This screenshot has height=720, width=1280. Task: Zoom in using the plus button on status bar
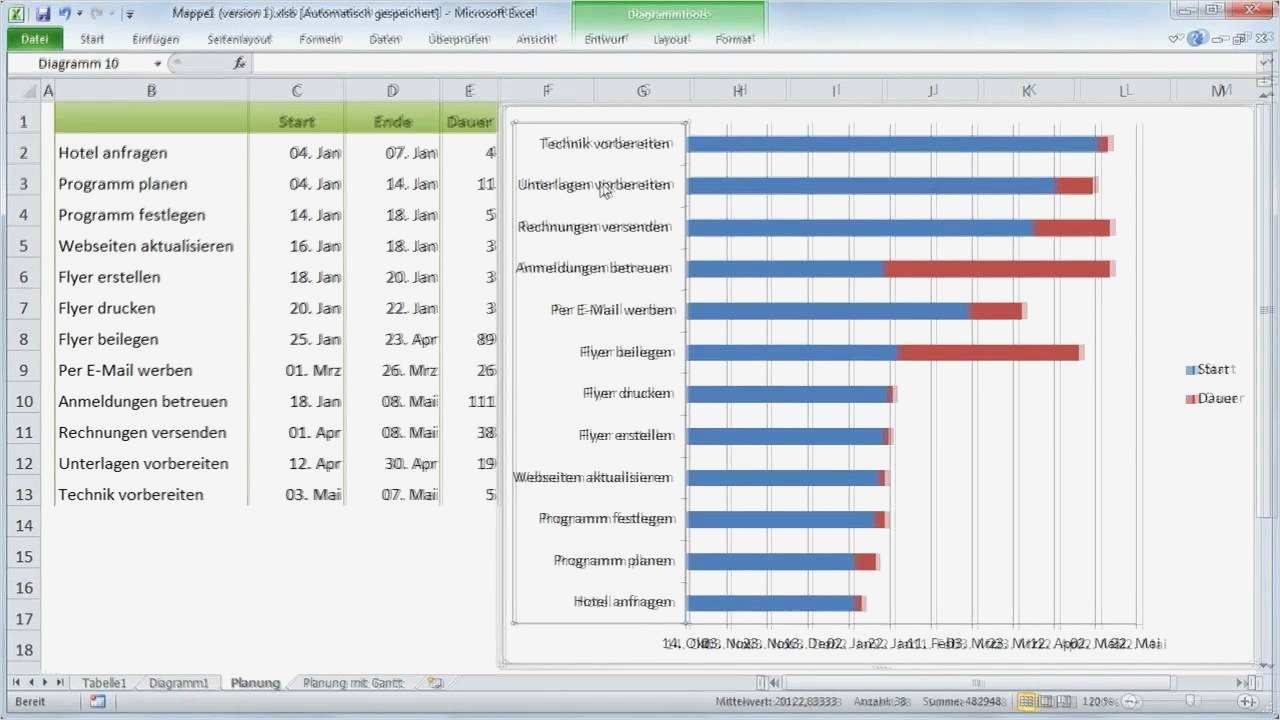[1248, 700]
